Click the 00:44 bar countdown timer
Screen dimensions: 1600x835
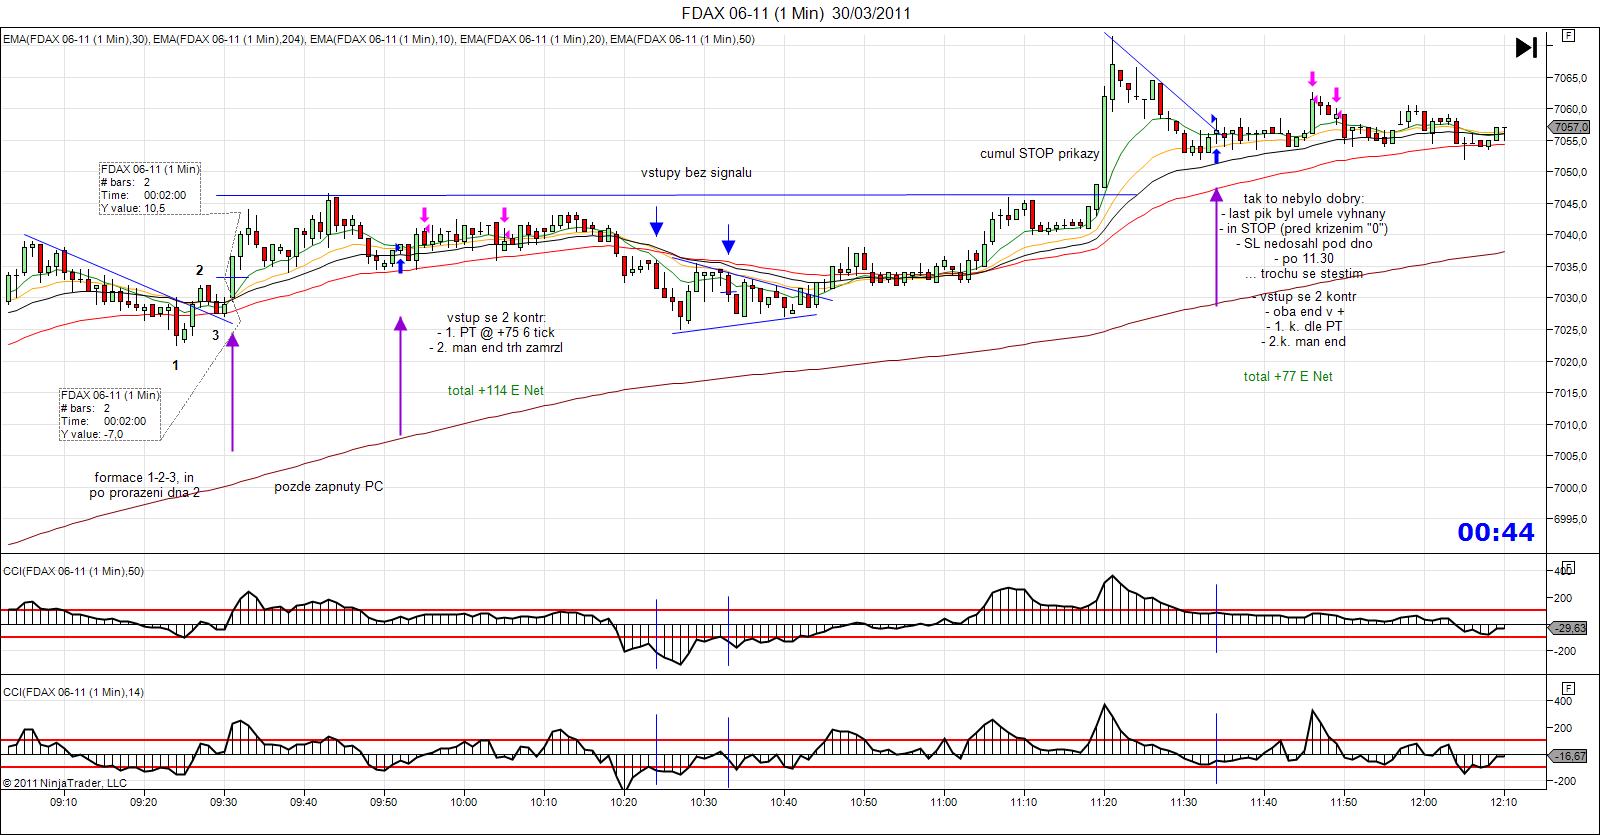[1496, 533]
